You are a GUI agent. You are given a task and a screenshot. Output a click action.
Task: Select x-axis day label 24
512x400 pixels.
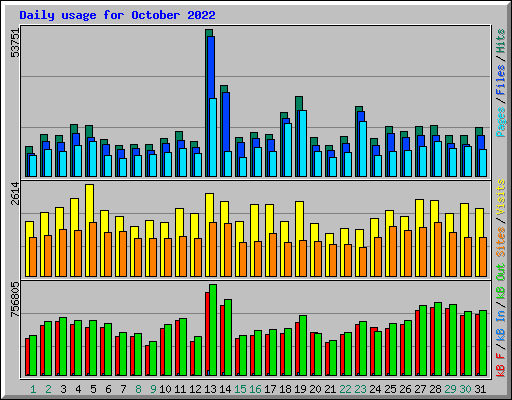(x=375, y=389)
